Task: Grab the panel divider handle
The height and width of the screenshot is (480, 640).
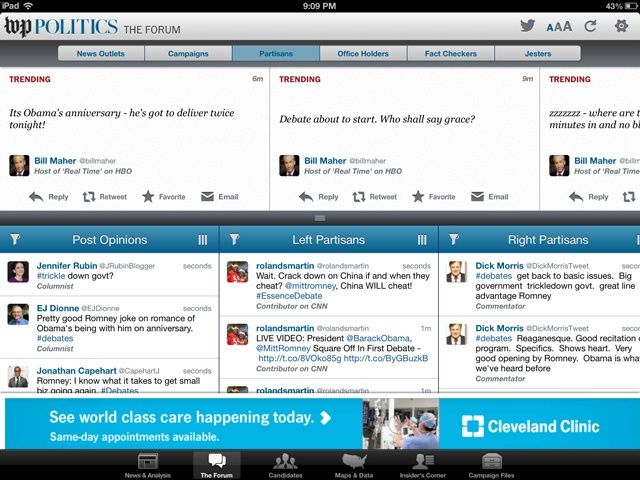Action: point(320,218)
